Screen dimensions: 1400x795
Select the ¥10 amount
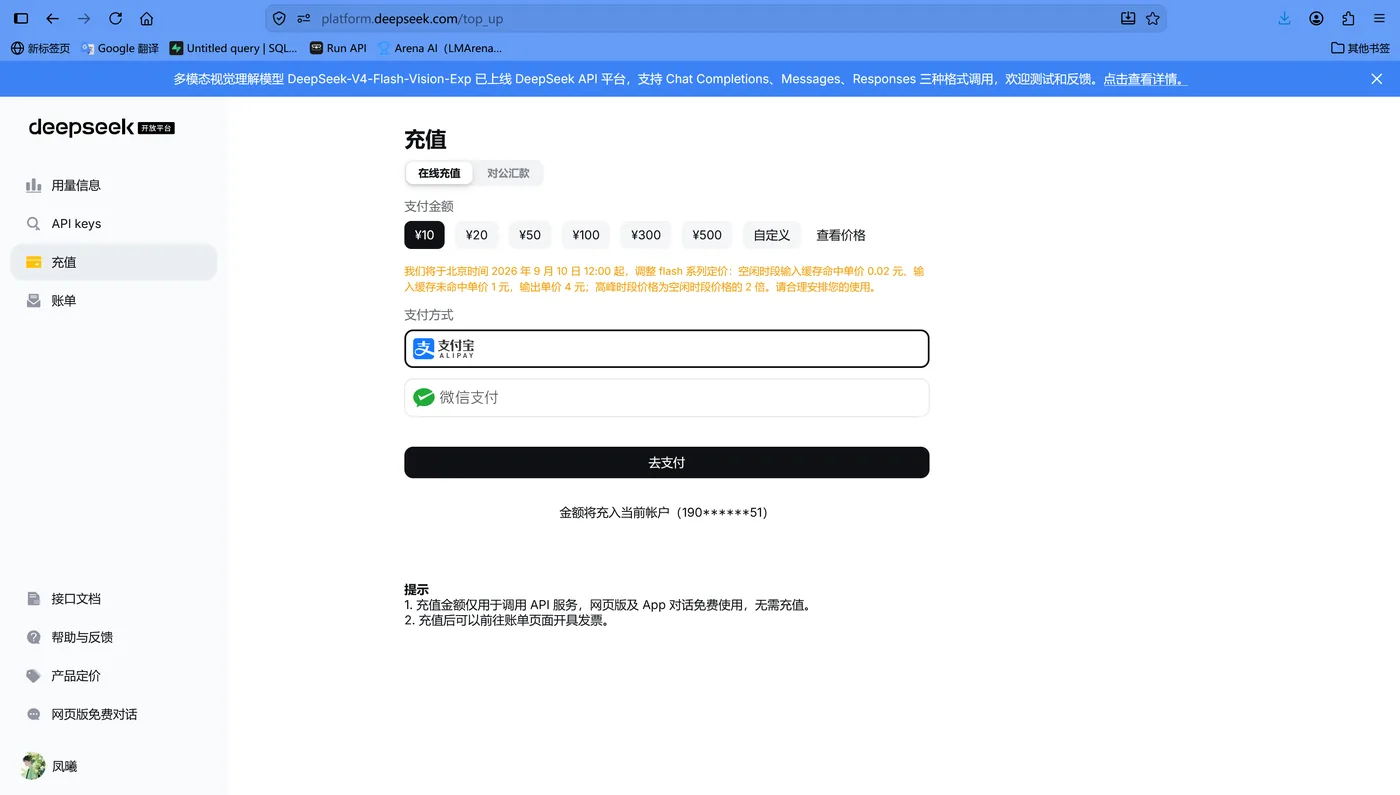[x=424, y=235]
